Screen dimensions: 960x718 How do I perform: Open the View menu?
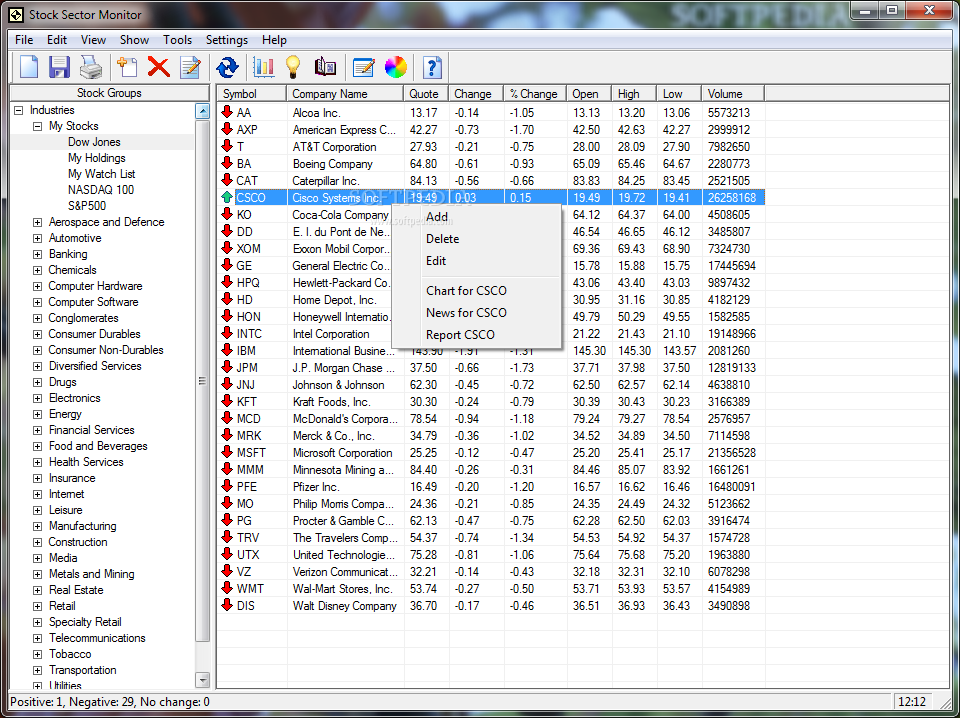(93, 40)
